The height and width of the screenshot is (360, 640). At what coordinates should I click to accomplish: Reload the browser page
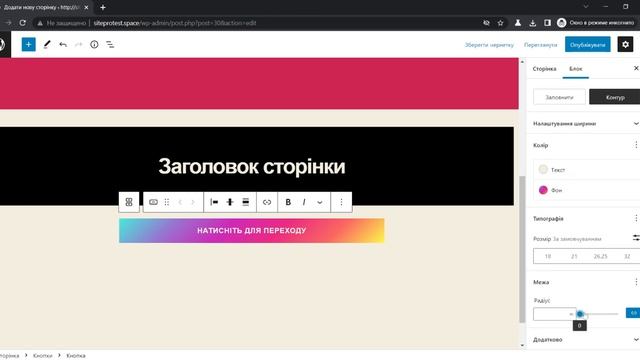(x=22, y=23)
